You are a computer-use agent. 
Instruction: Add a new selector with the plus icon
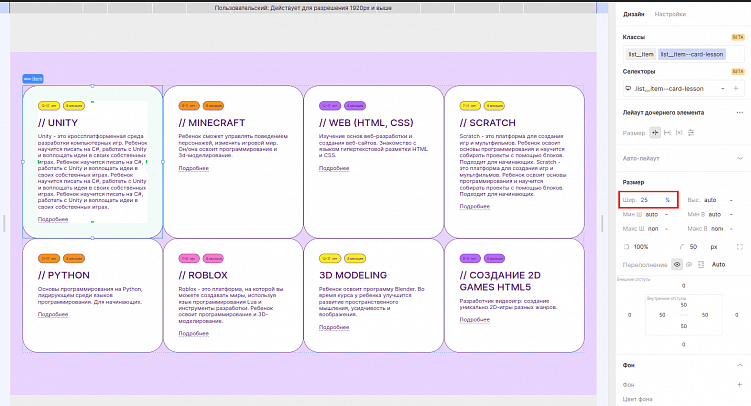click(736, 89)
